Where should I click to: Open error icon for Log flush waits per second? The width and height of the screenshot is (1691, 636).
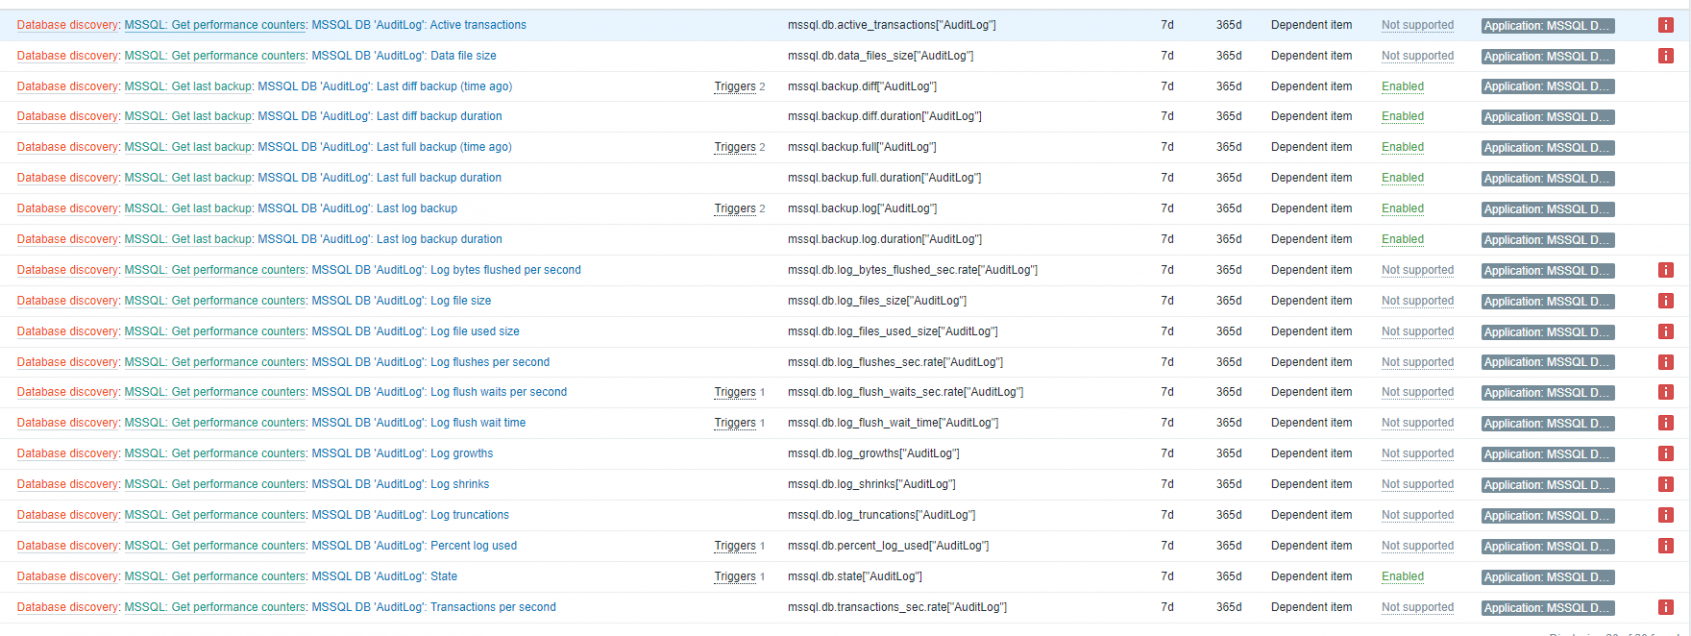pyautogui.click(x=1665, y=392)
